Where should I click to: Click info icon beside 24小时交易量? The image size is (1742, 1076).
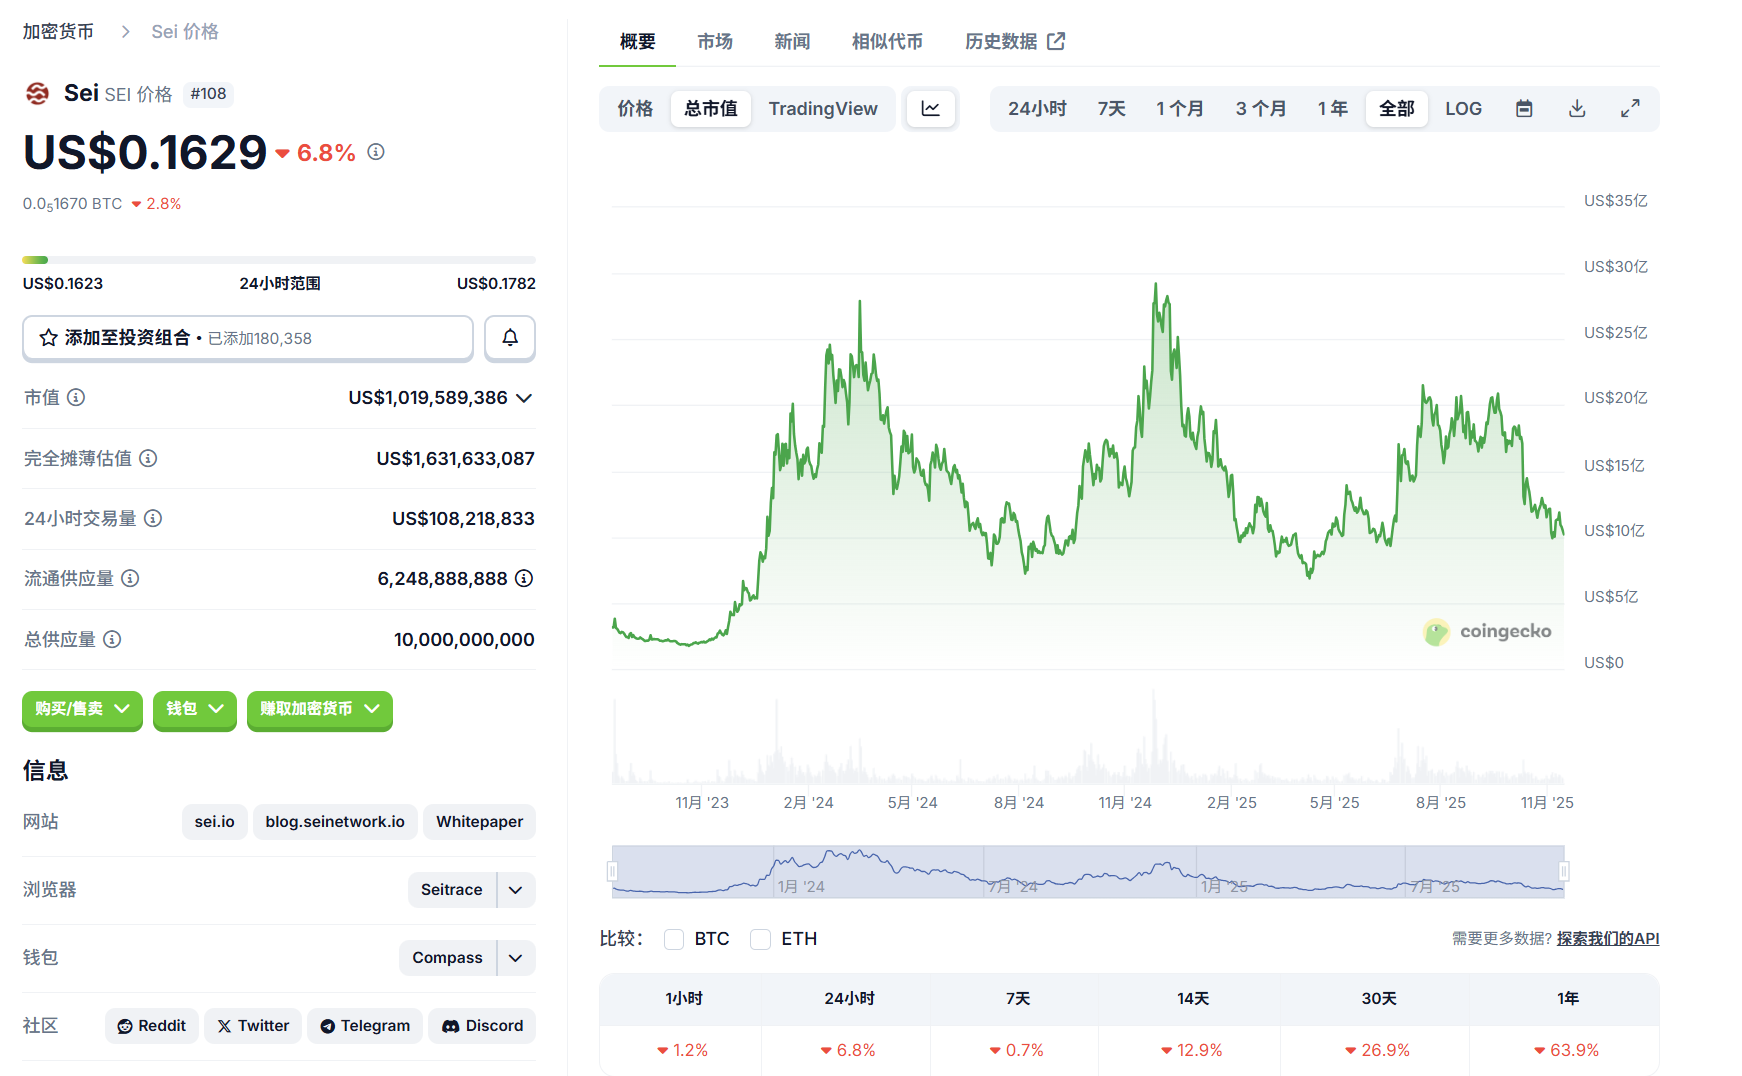(153, 519)
